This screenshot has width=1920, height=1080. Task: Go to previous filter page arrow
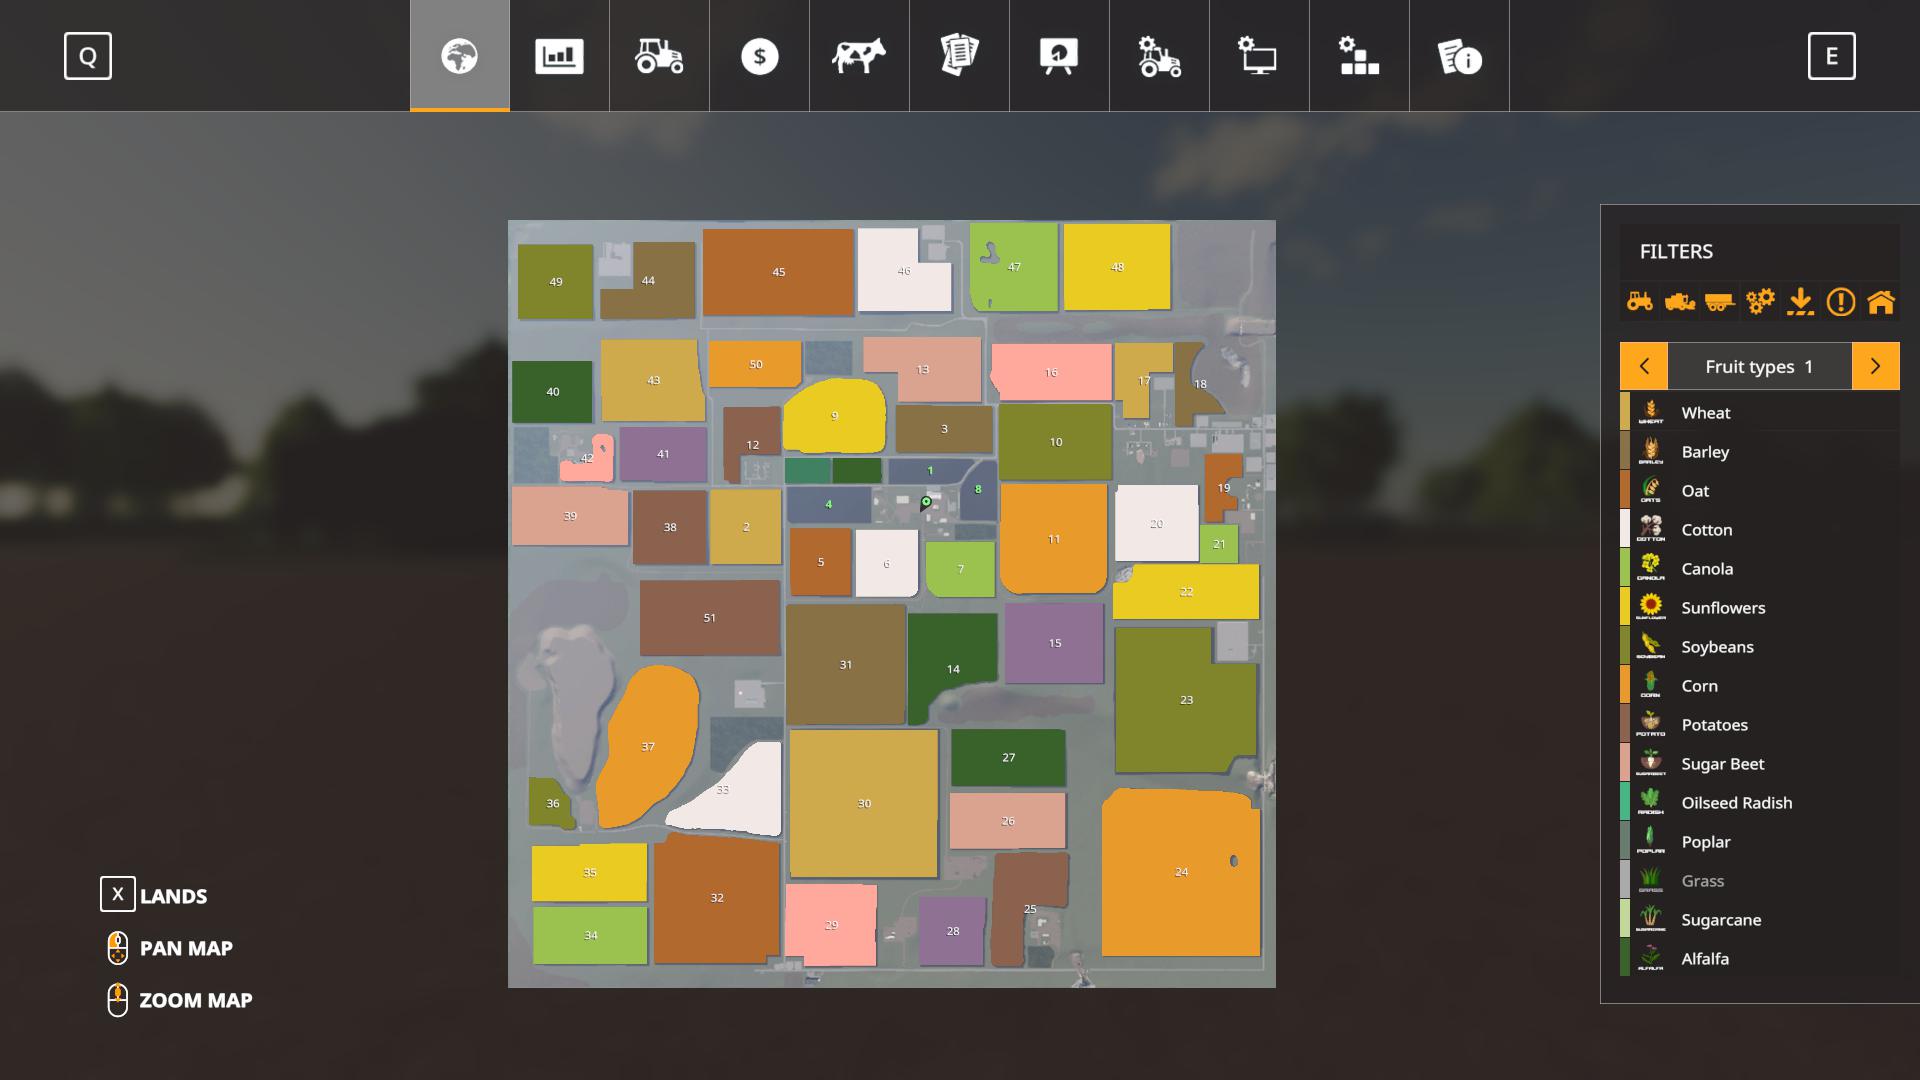coord(1644,366)
